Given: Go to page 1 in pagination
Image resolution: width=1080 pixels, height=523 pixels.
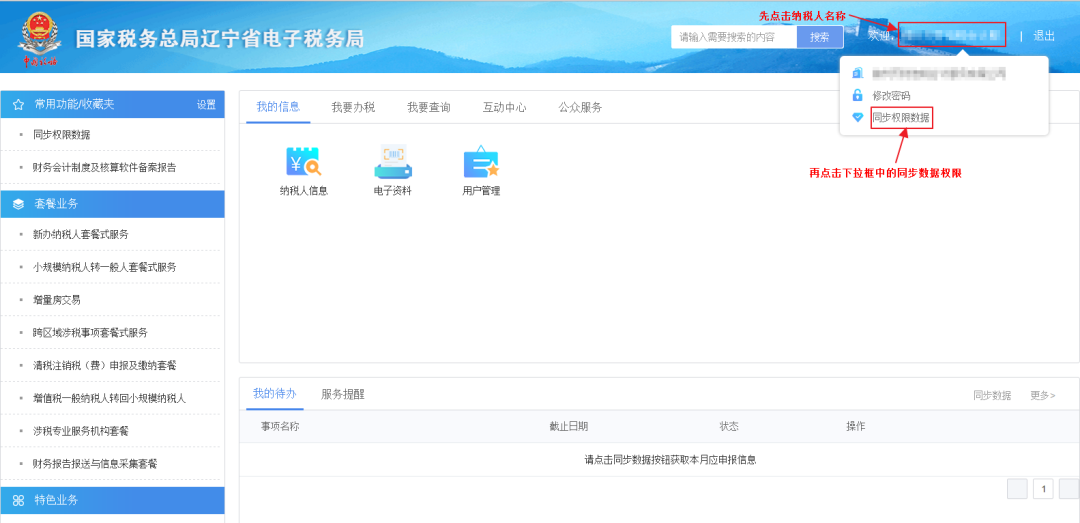Looking at the screenshot, I should tap(1043, 489).
